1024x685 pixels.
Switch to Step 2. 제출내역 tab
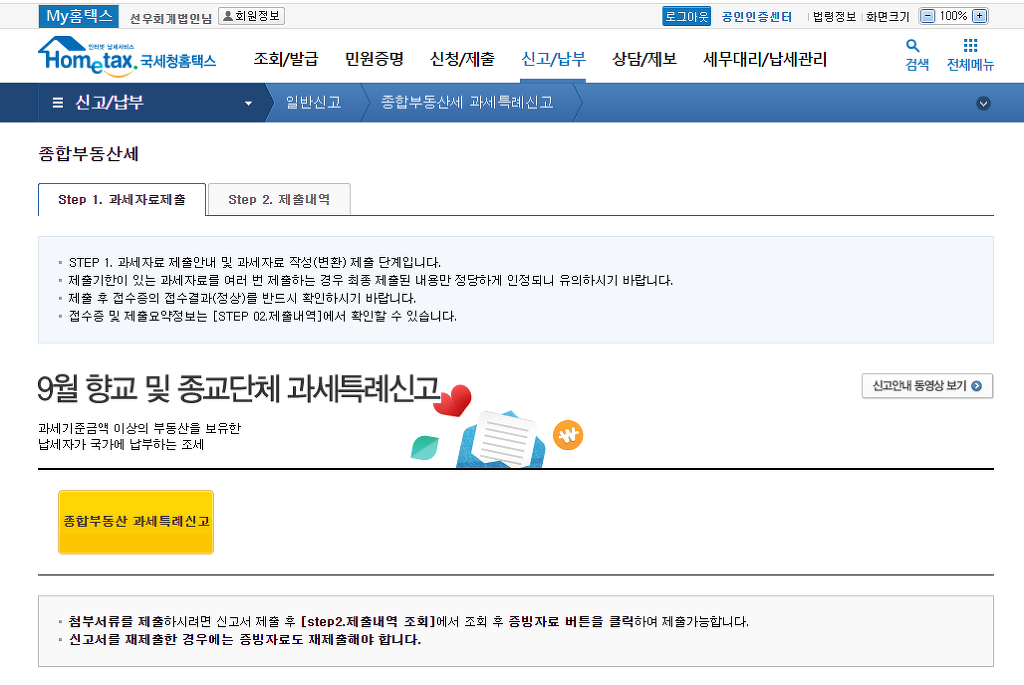(x=279, y=200)
